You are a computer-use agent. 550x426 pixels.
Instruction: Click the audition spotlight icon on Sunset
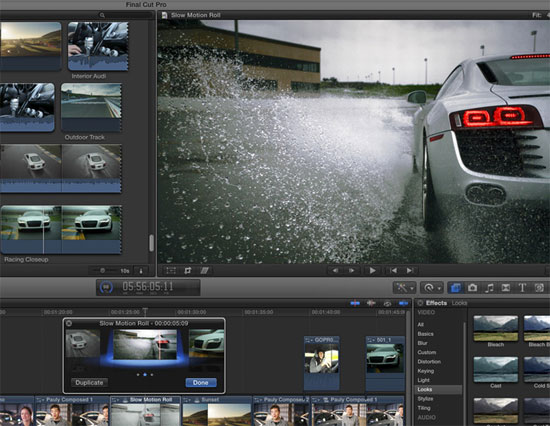197,400
